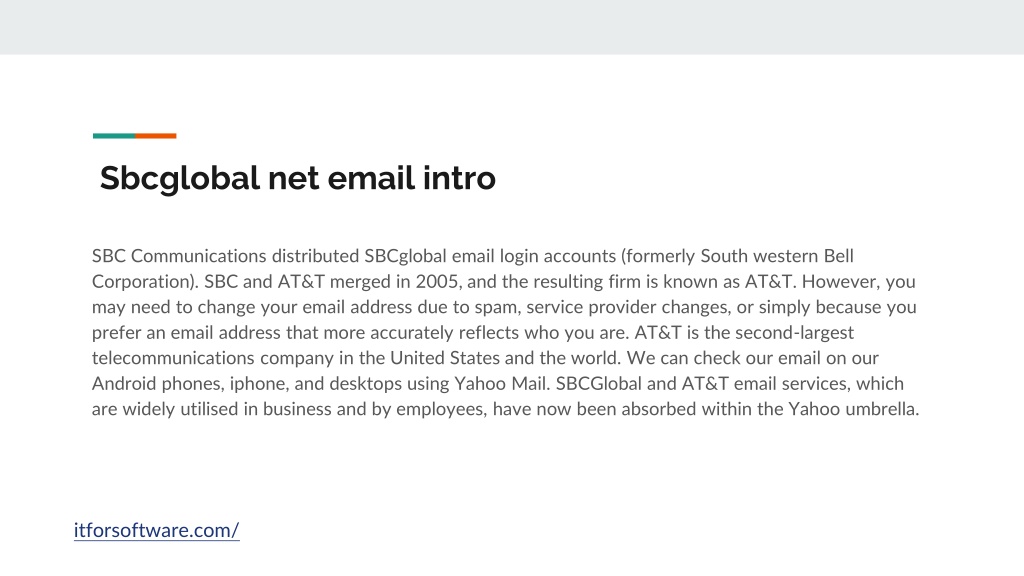Click 'United States' in the body paragraph

[x=445, y=358]
